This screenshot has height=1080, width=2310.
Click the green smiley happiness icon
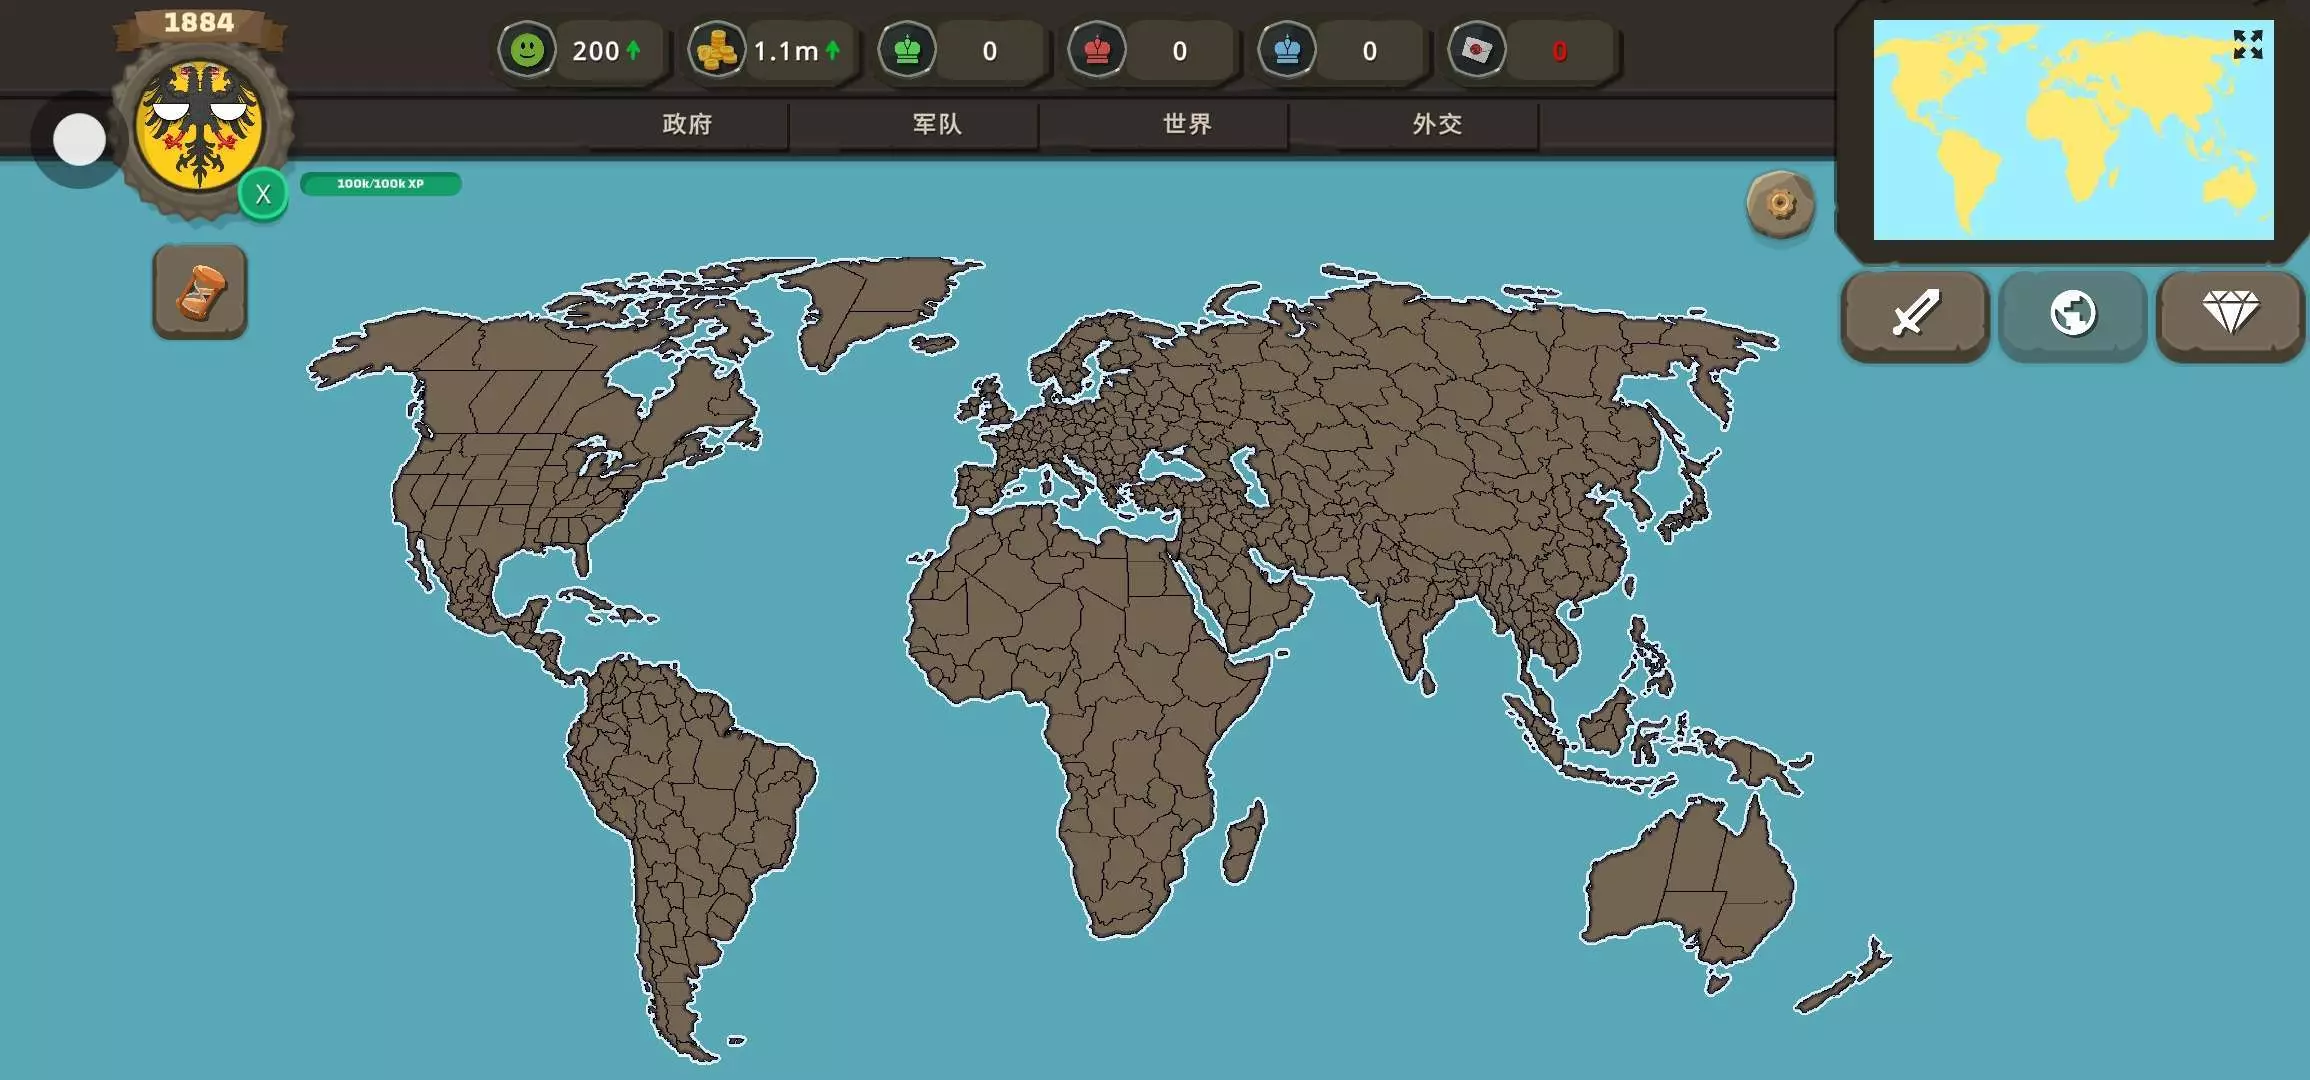click(527, 50)
